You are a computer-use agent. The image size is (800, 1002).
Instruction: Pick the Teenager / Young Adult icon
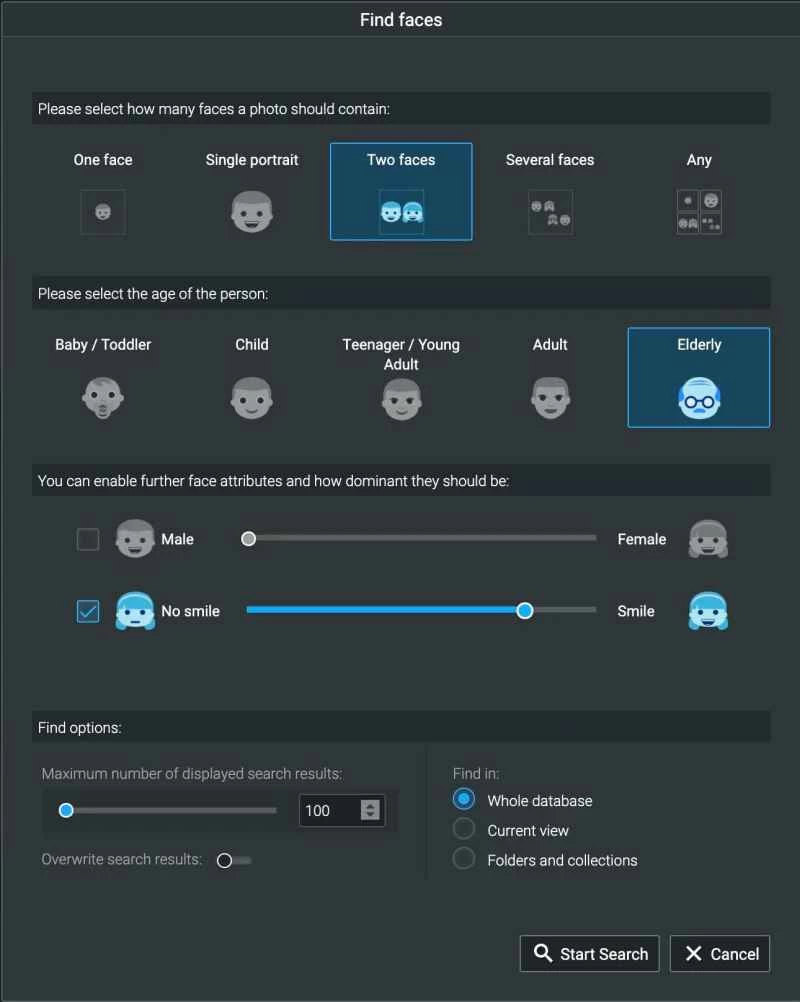pos(401,400)
